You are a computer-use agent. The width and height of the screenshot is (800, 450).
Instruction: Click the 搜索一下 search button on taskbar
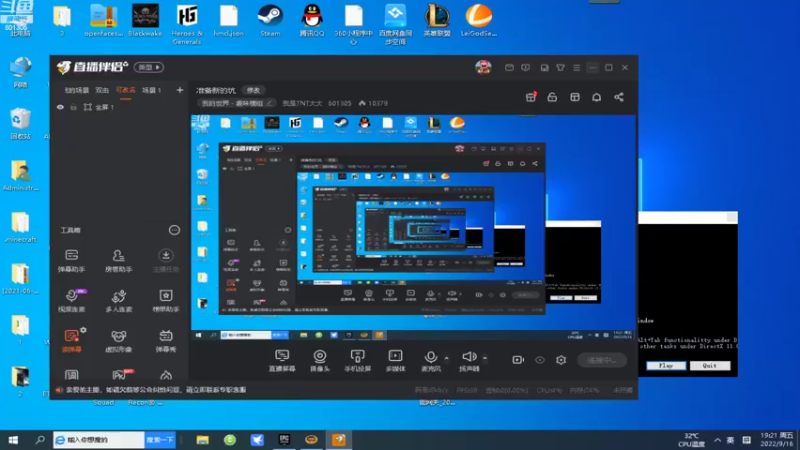coord(160,440)
